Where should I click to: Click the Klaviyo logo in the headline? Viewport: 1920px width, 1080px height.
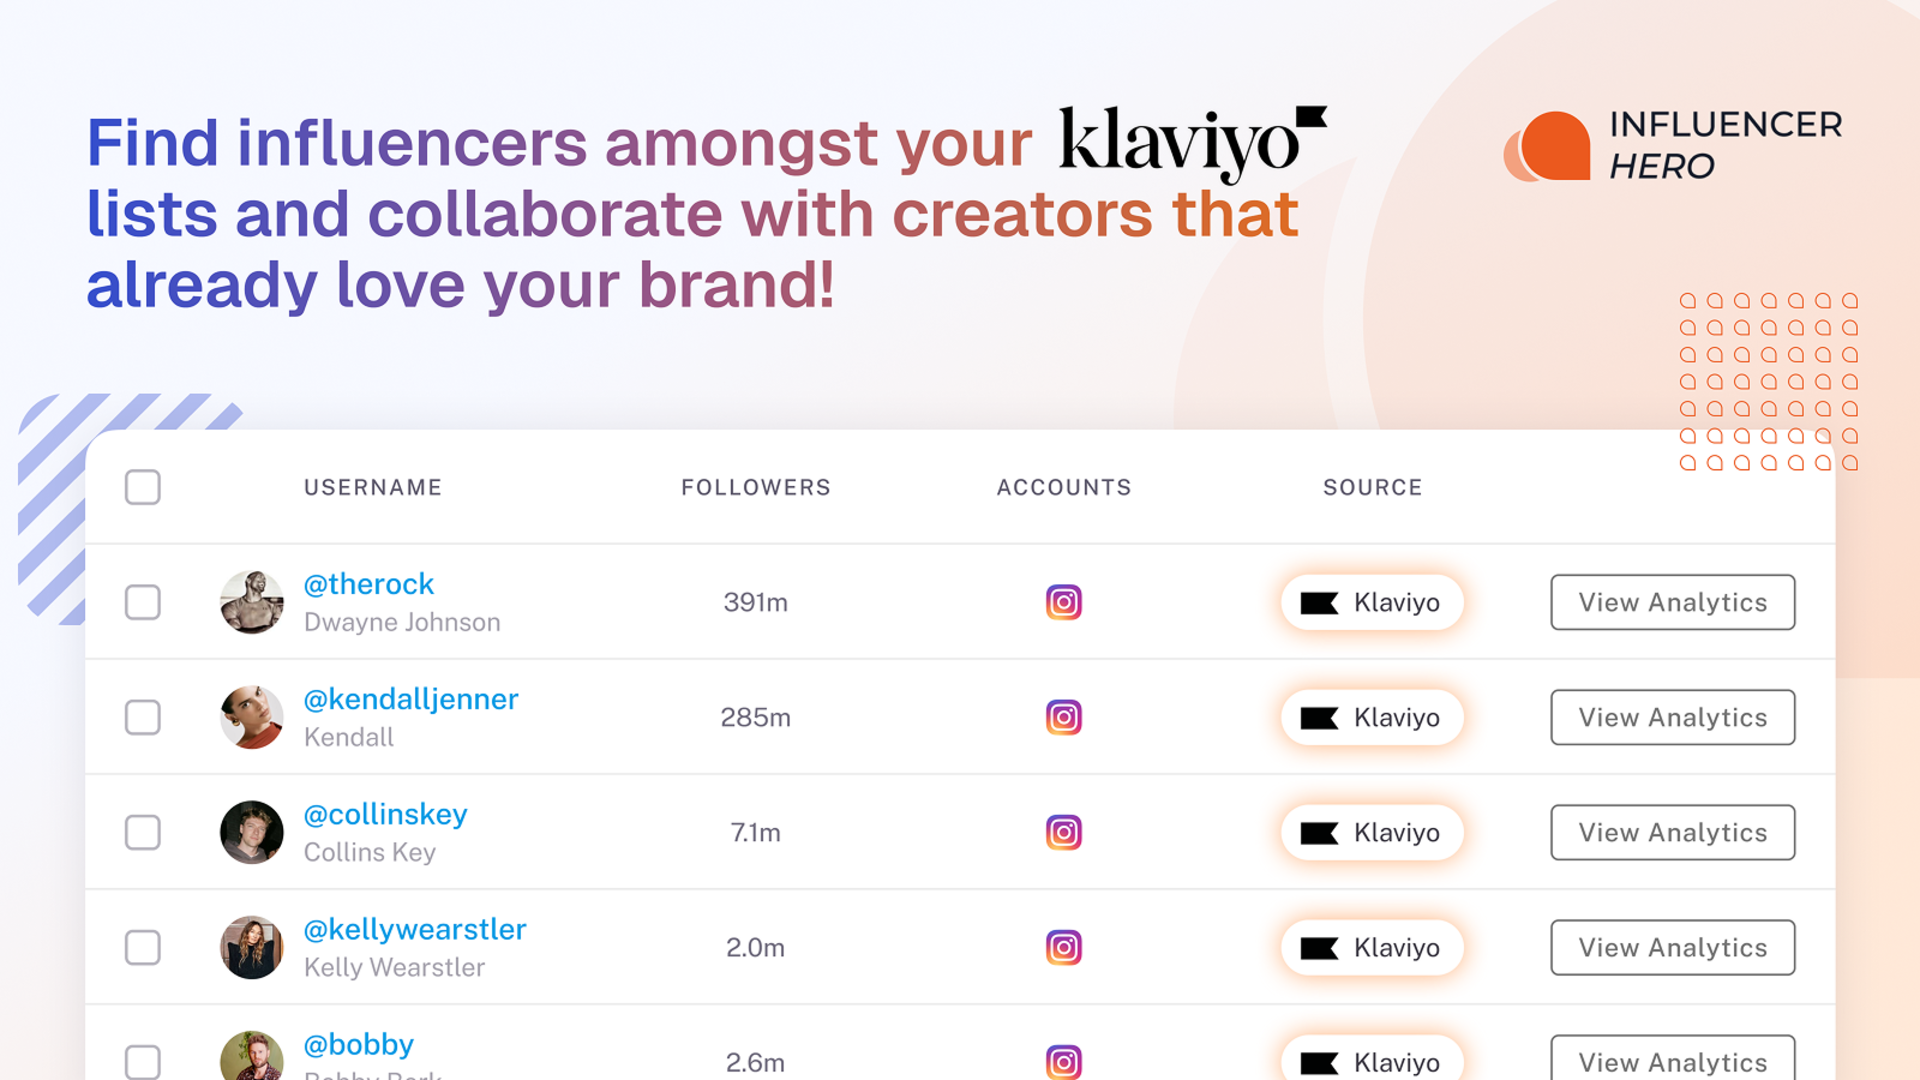[1190, 143]
